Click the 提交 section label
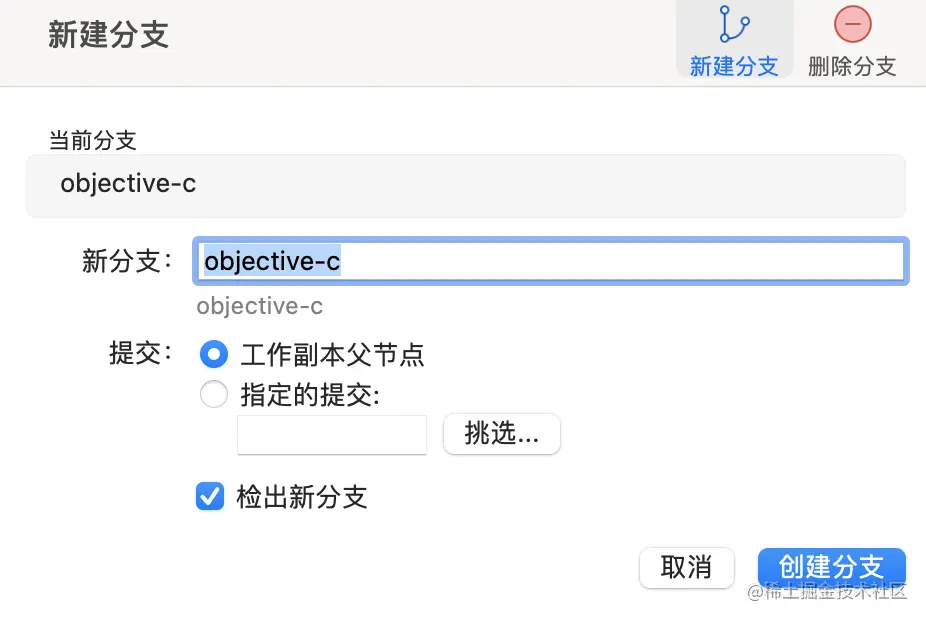The height and width of the screenshot is (620, 926). (x=140, y=352)
